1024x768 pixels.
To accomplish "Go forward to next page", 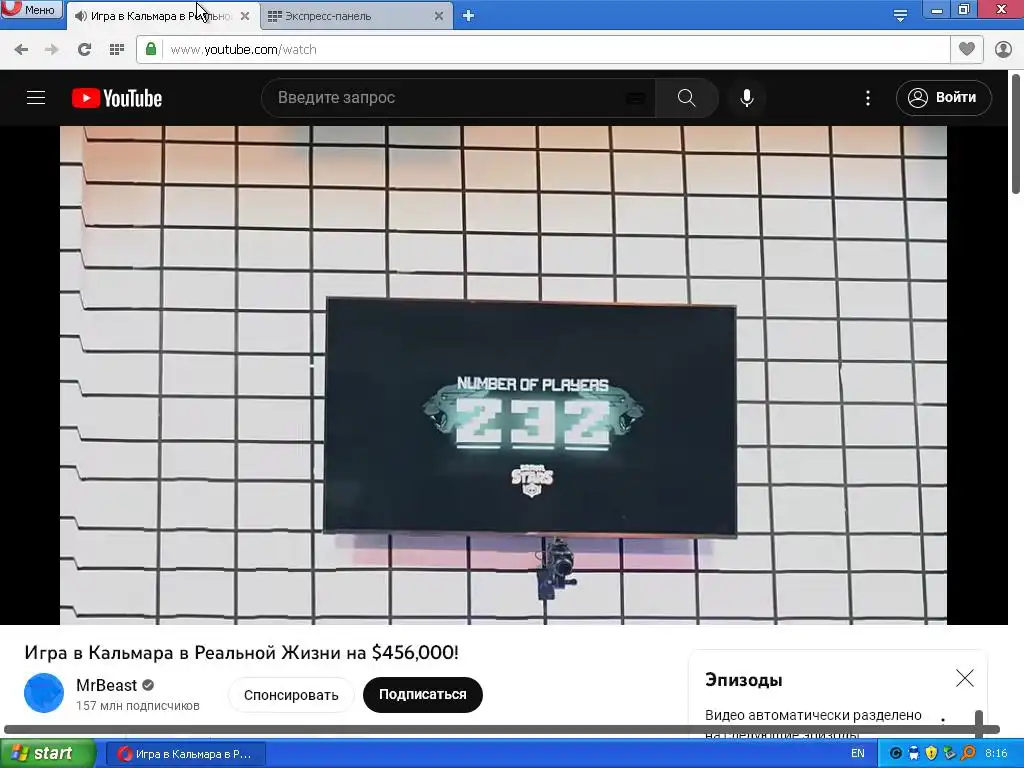I will [x=52, y=50].
